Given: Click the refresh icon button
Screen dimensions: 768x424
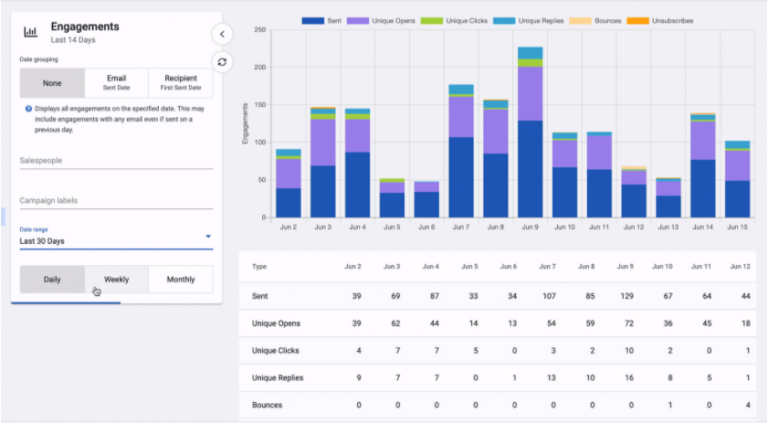Looking at the screenshot, I should 222,62.
